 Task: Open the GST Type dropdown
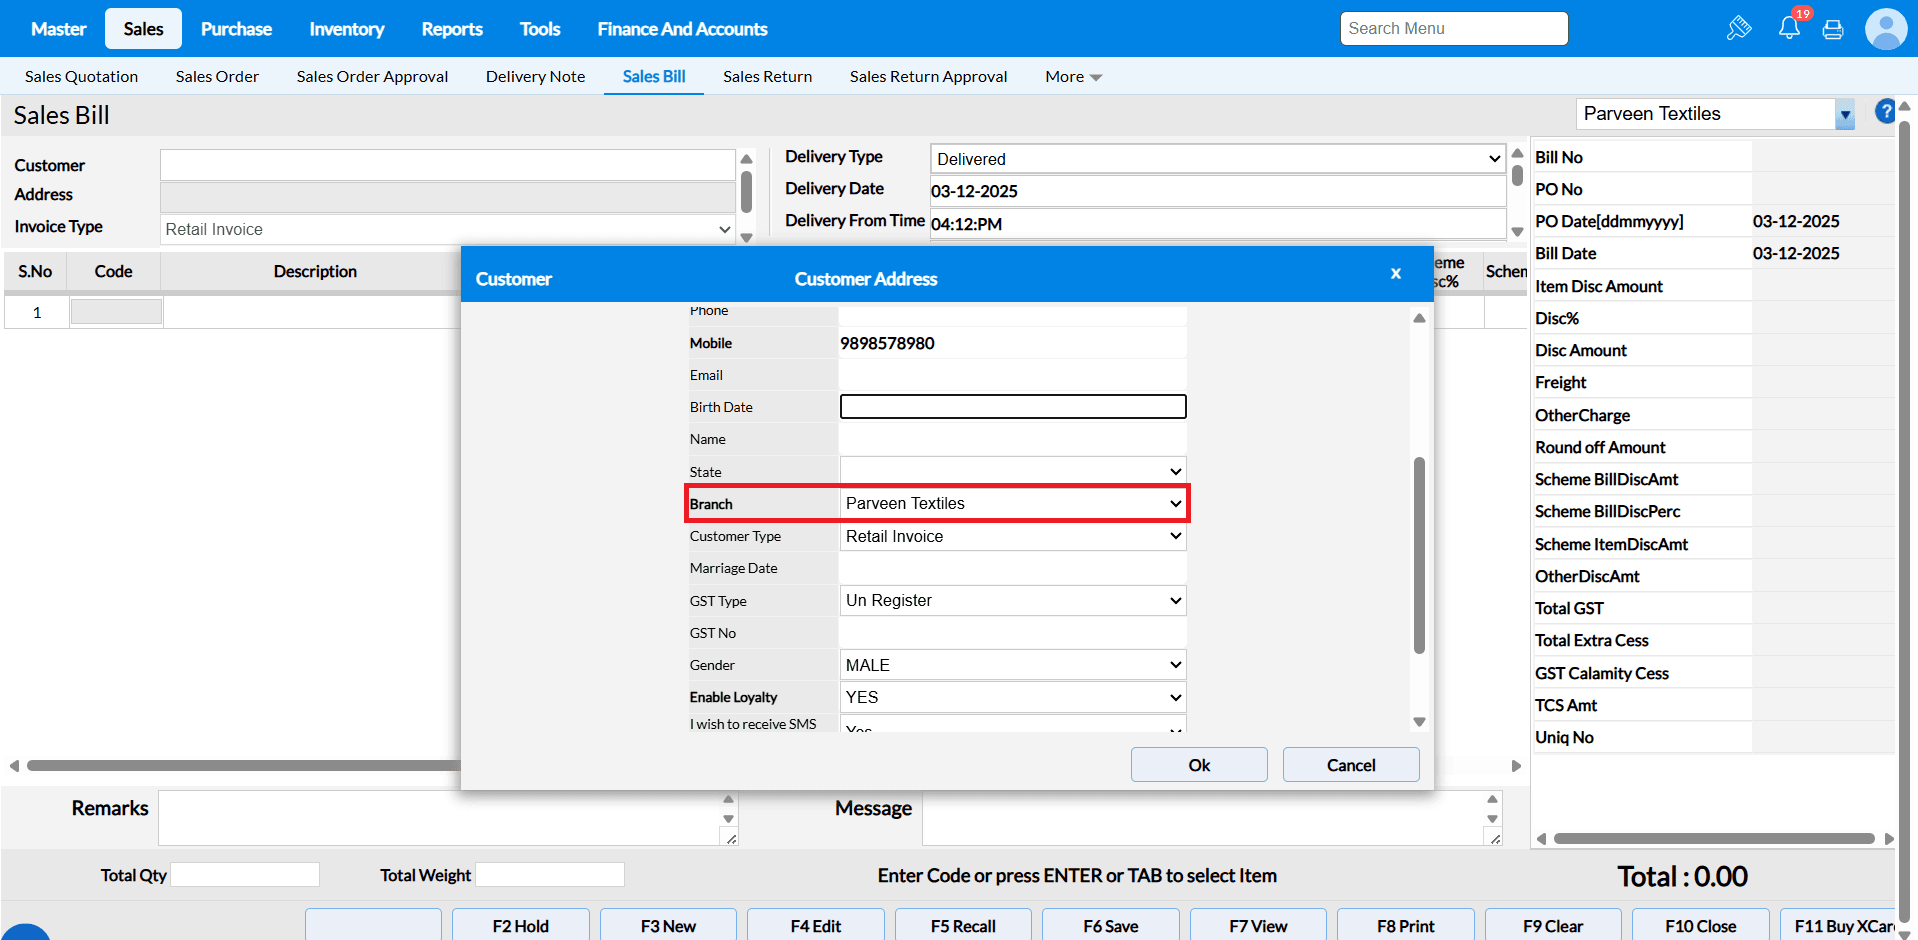pyautogui.click(x=1013, y=601)
